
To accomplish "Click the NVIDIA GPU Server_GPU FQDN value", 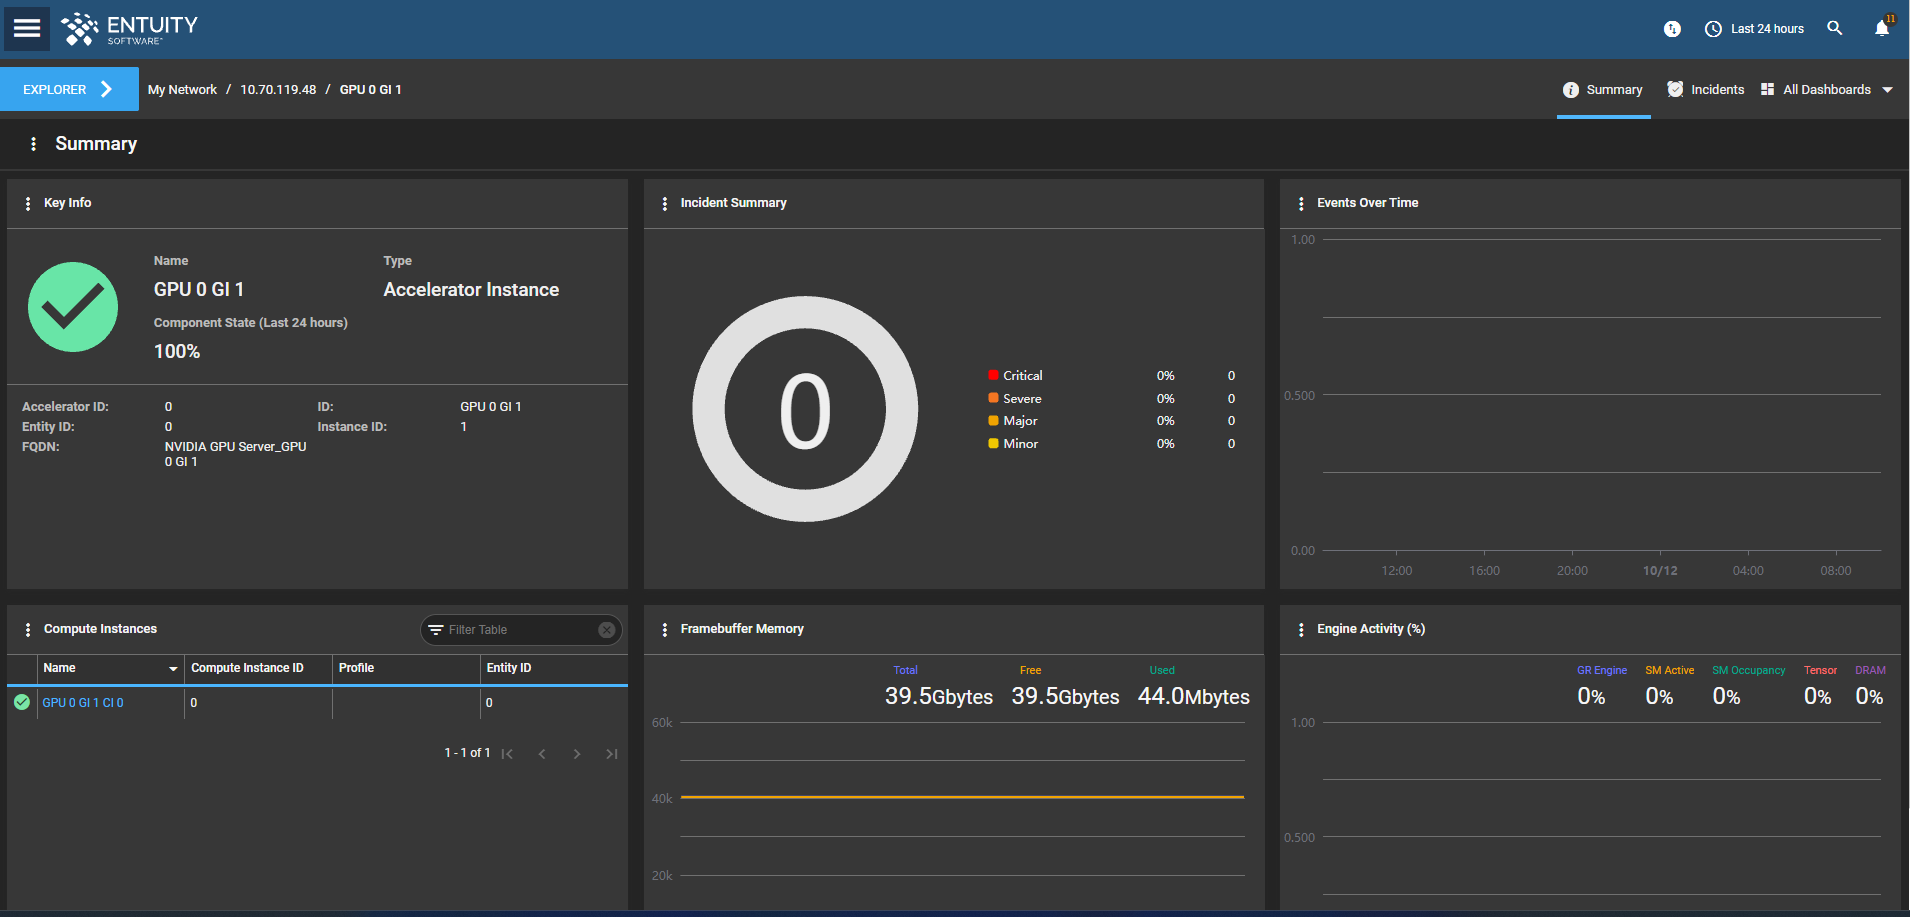I will 236,454.
